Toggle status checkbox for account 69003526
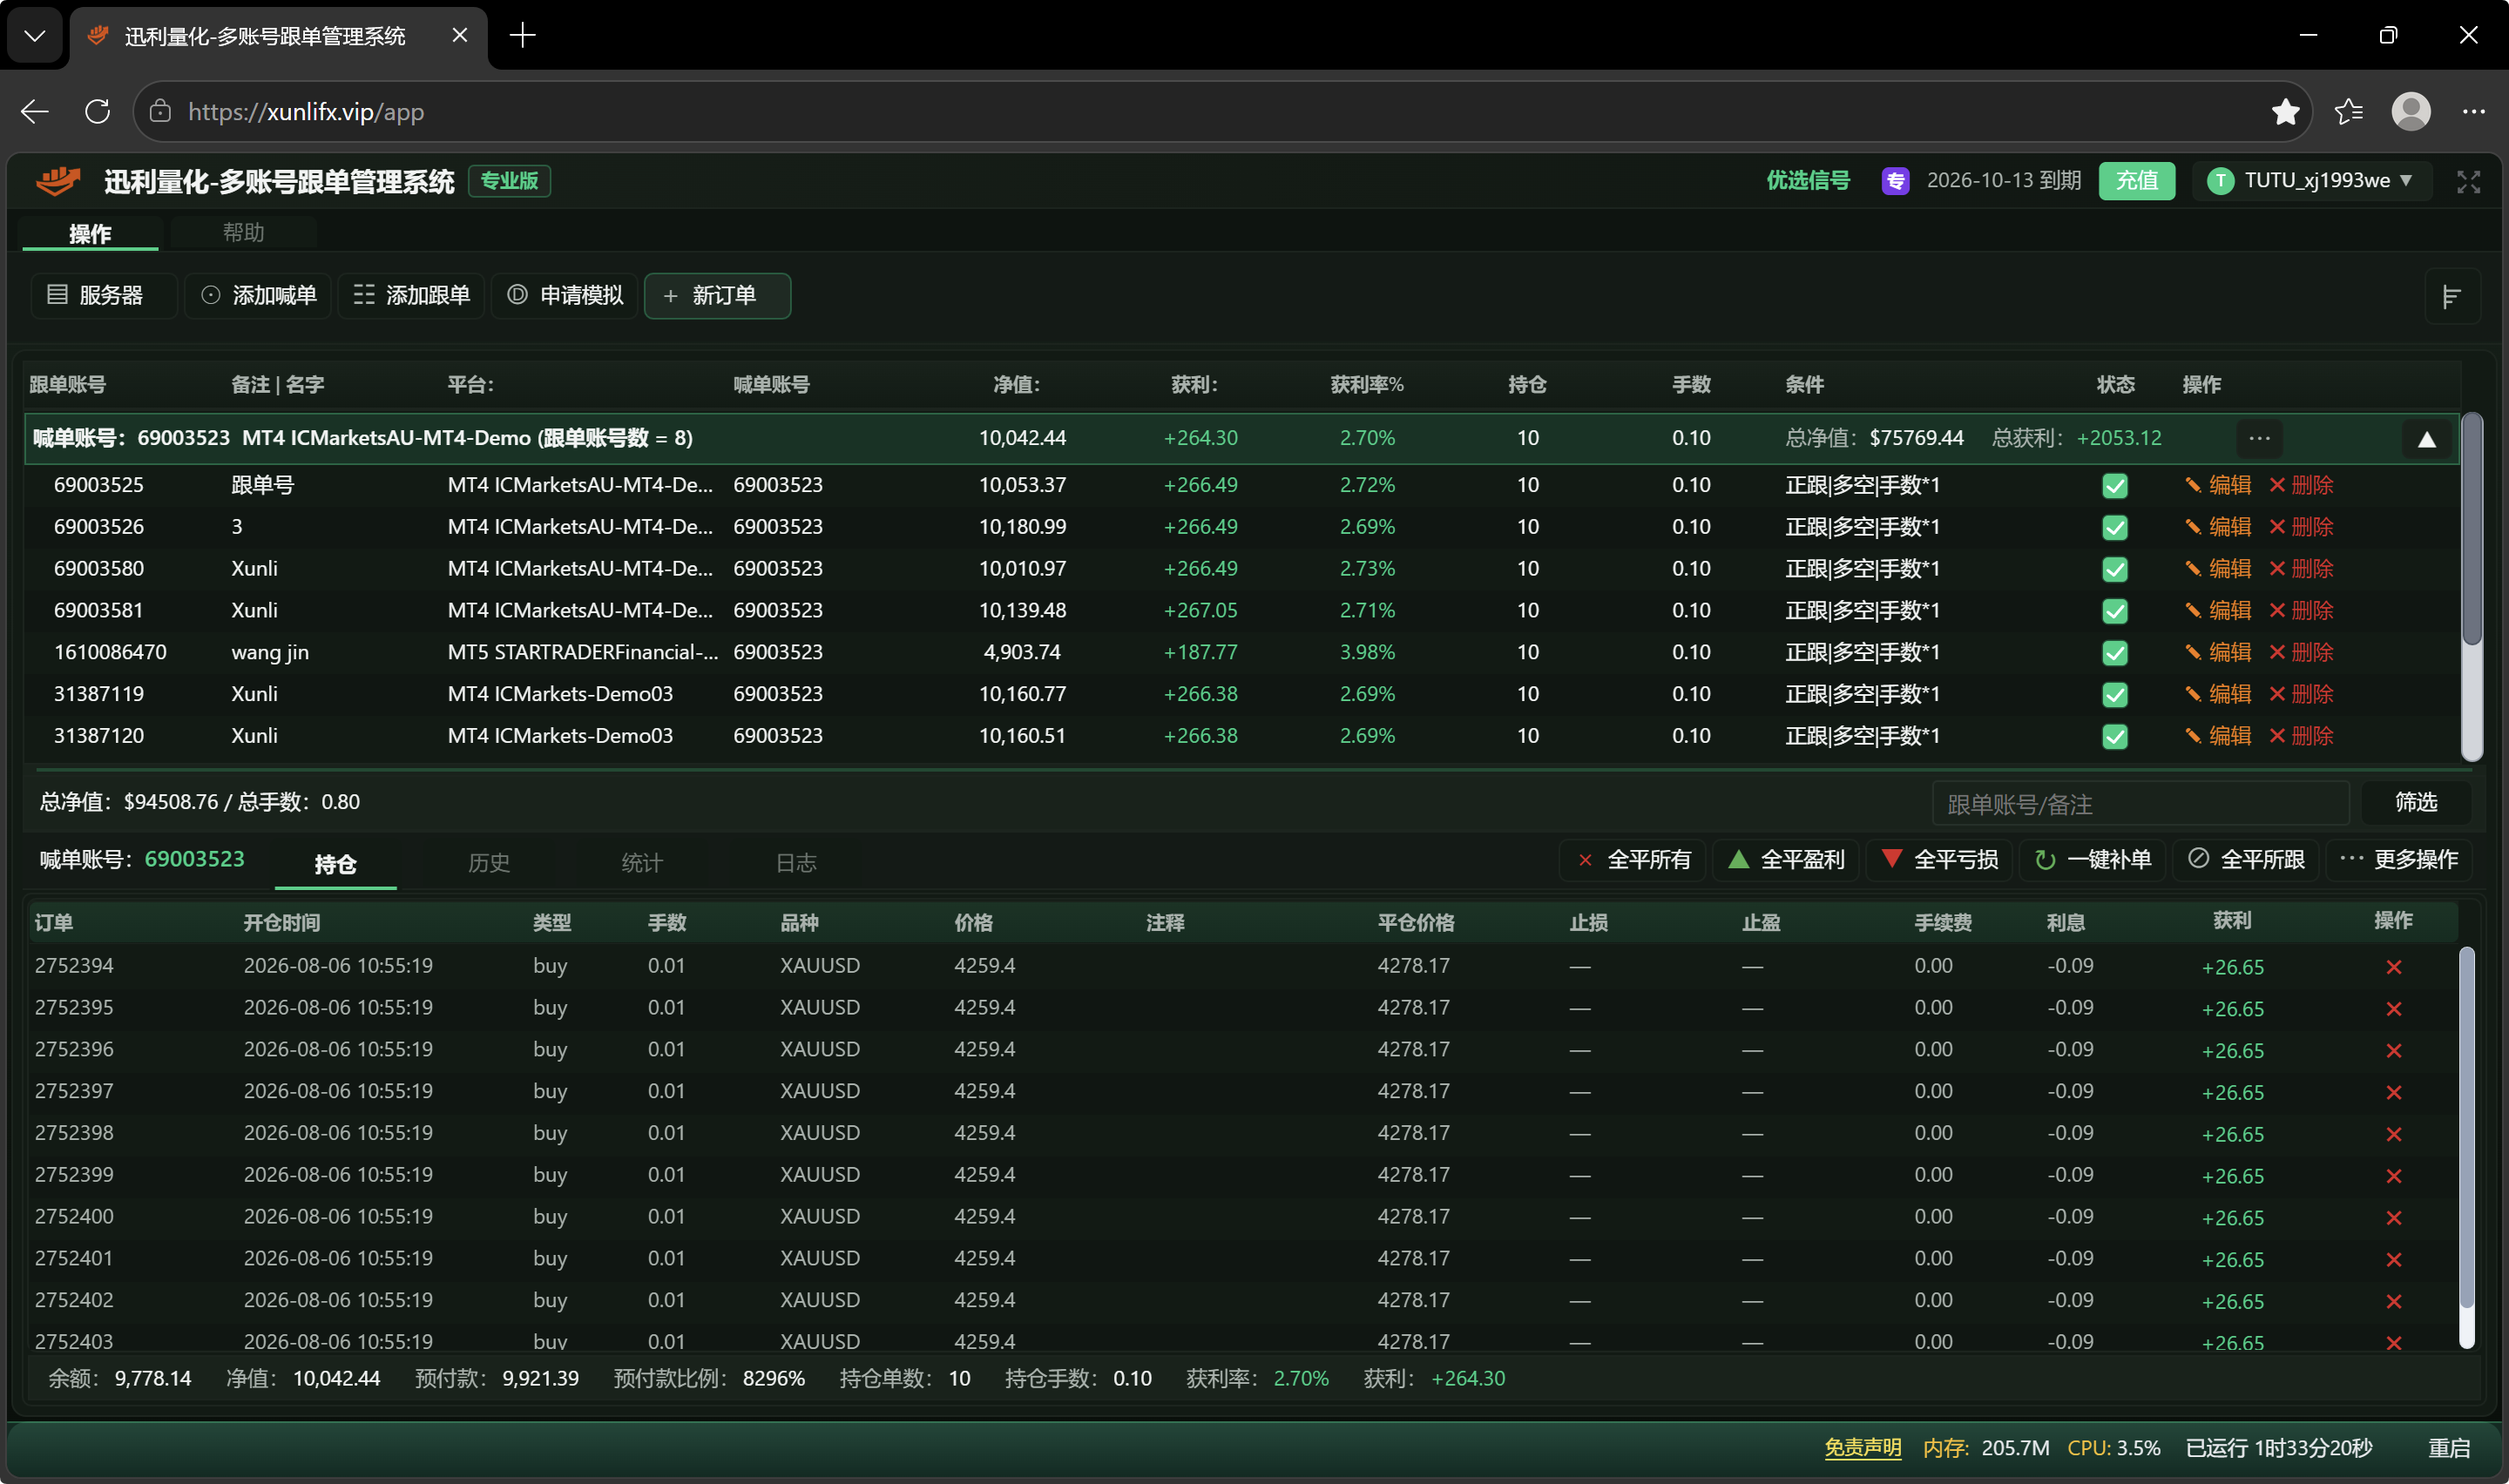 coord(2114,528)
